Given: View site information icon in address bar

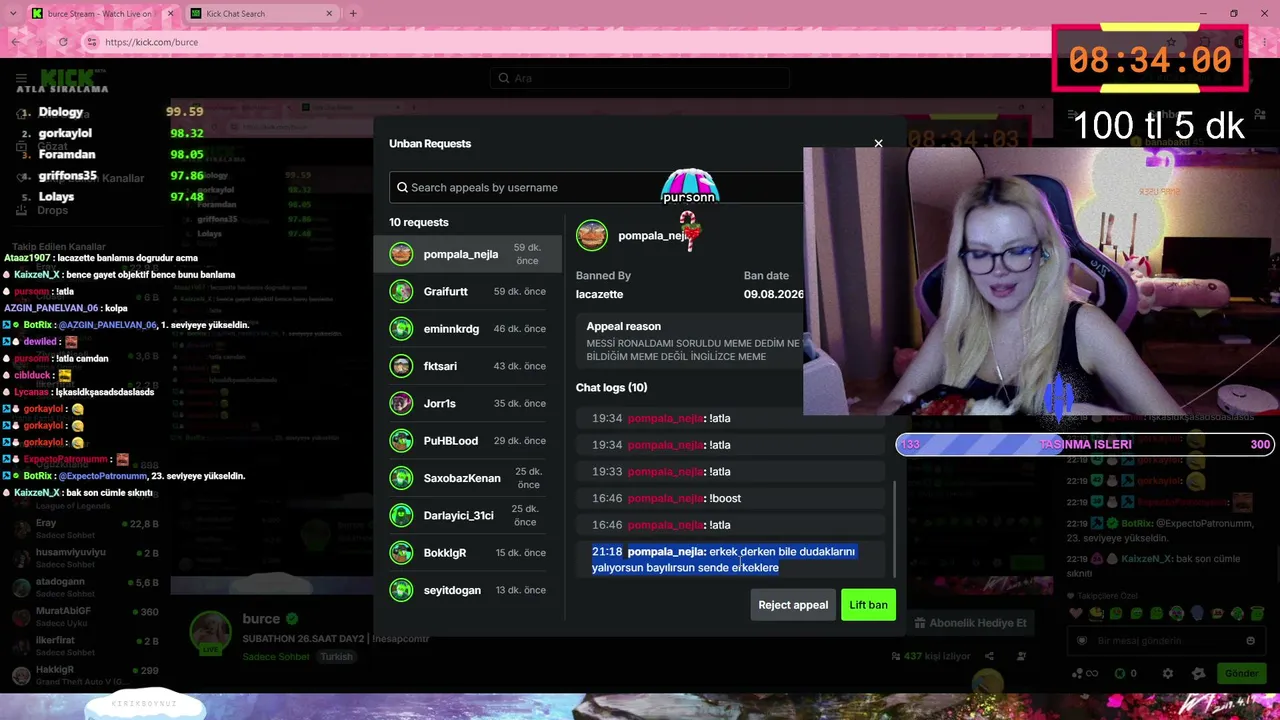Looking at the screenshot, I should coord(92,42).
